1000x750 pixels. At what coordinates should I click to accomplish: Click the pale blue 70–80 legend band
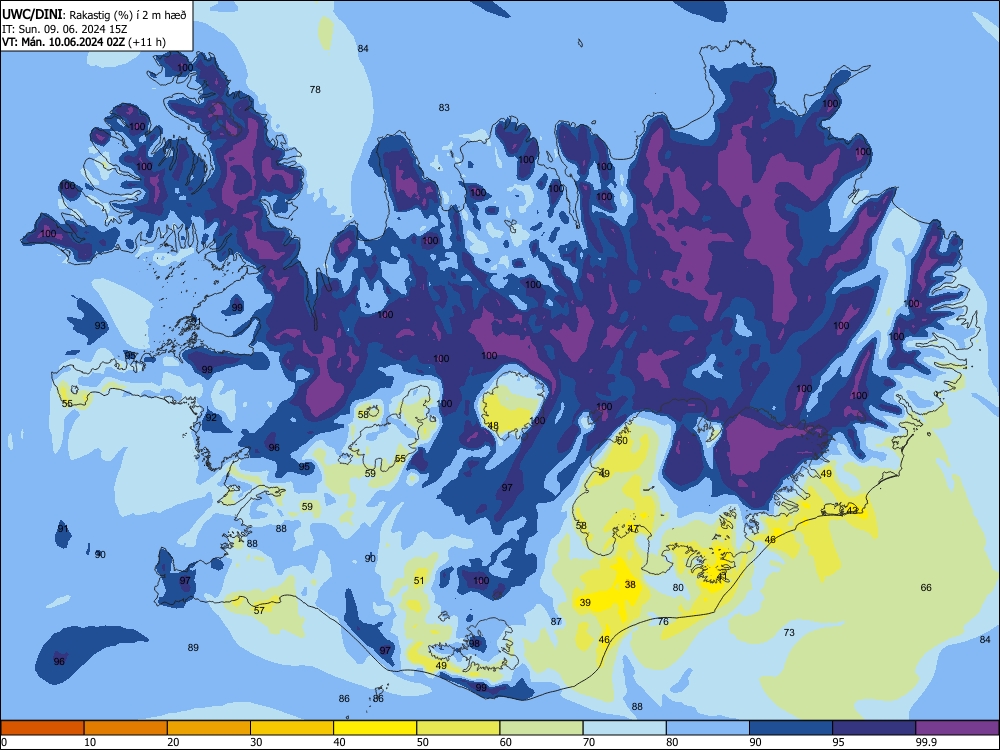[624, 728]
